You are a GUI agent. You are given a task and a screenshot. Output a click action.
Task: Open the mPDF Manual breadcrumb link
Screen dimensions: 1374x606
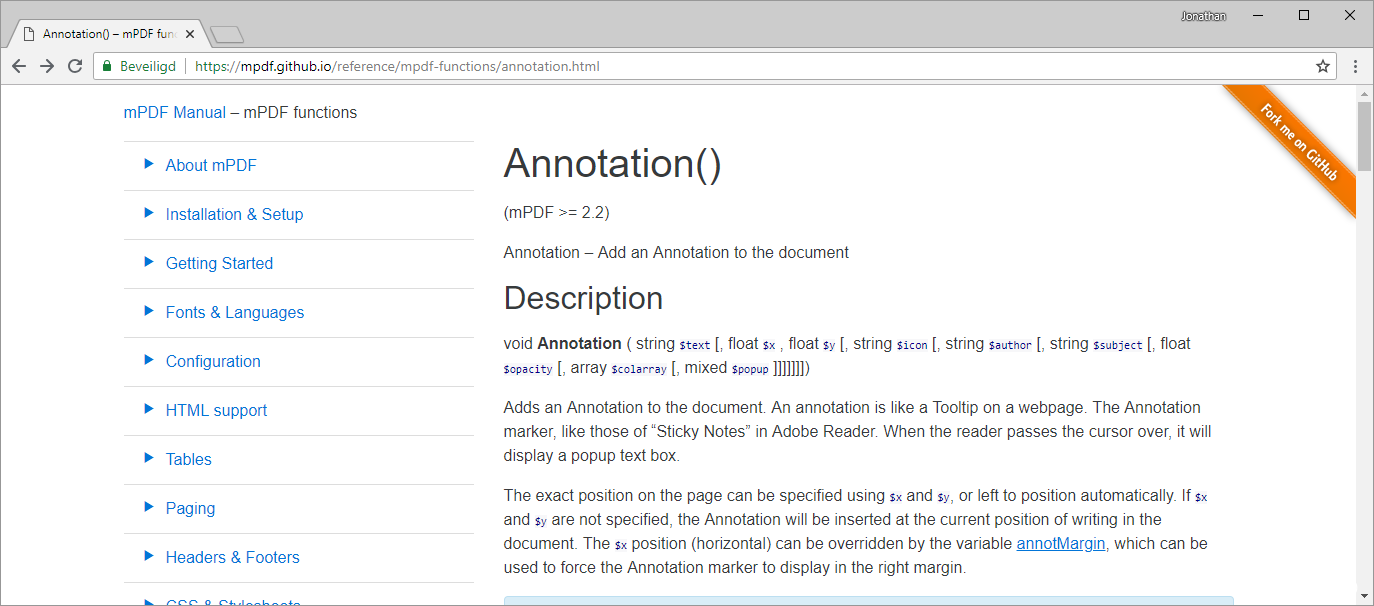175,112
